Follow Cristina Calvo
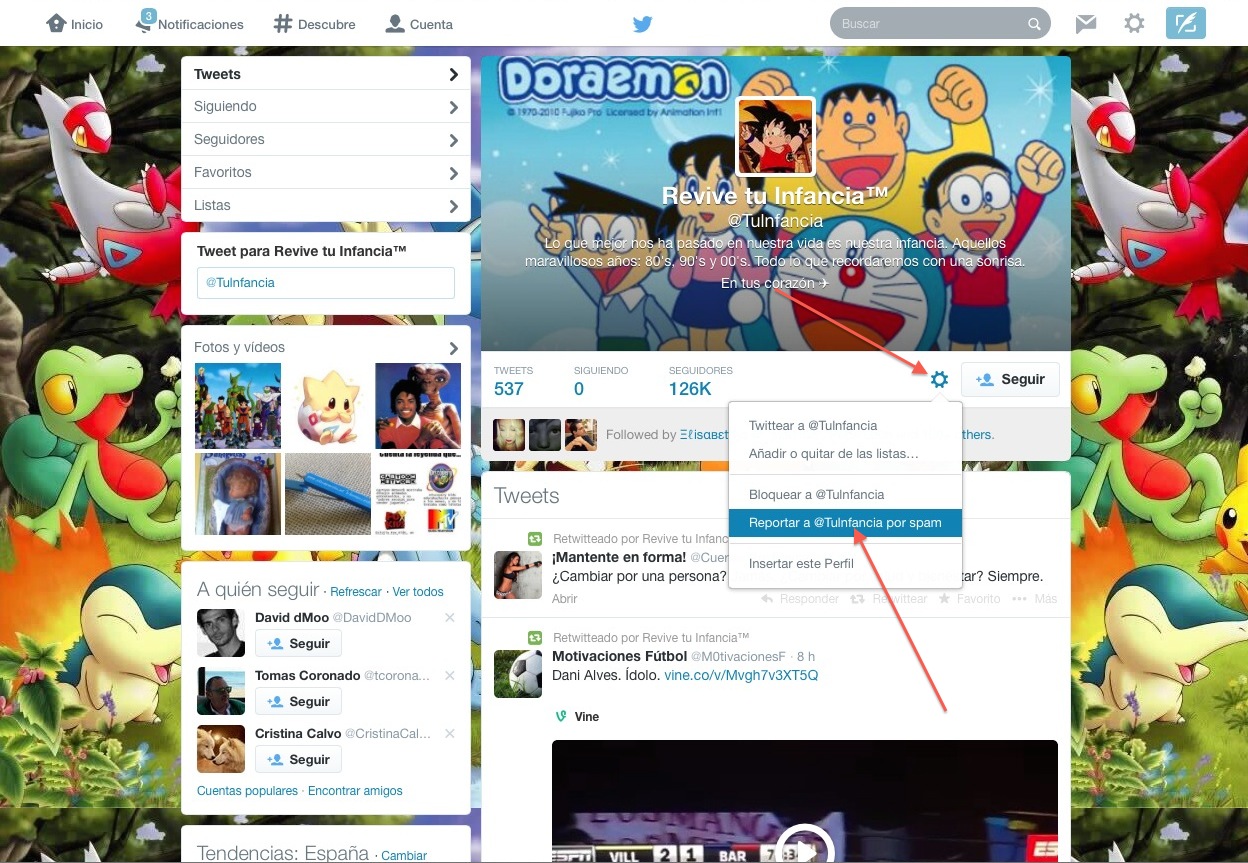This screenshot has height=863, width=1248. pos(298,760)
